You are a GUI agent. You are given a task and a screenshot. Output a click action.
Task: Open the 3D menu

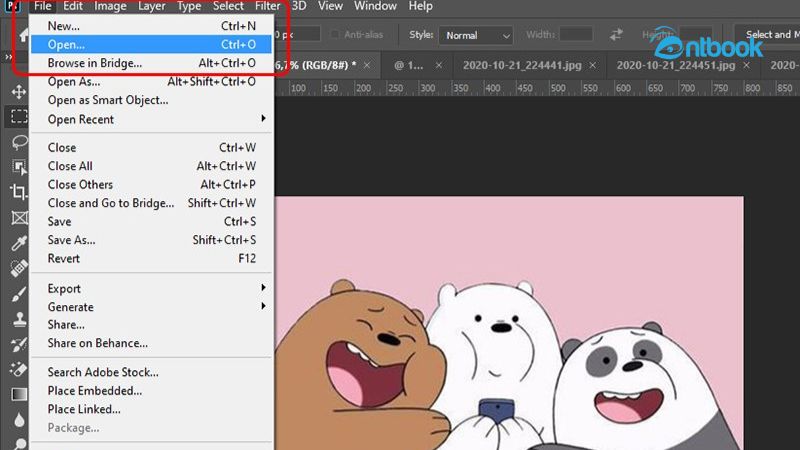(299, 6)
